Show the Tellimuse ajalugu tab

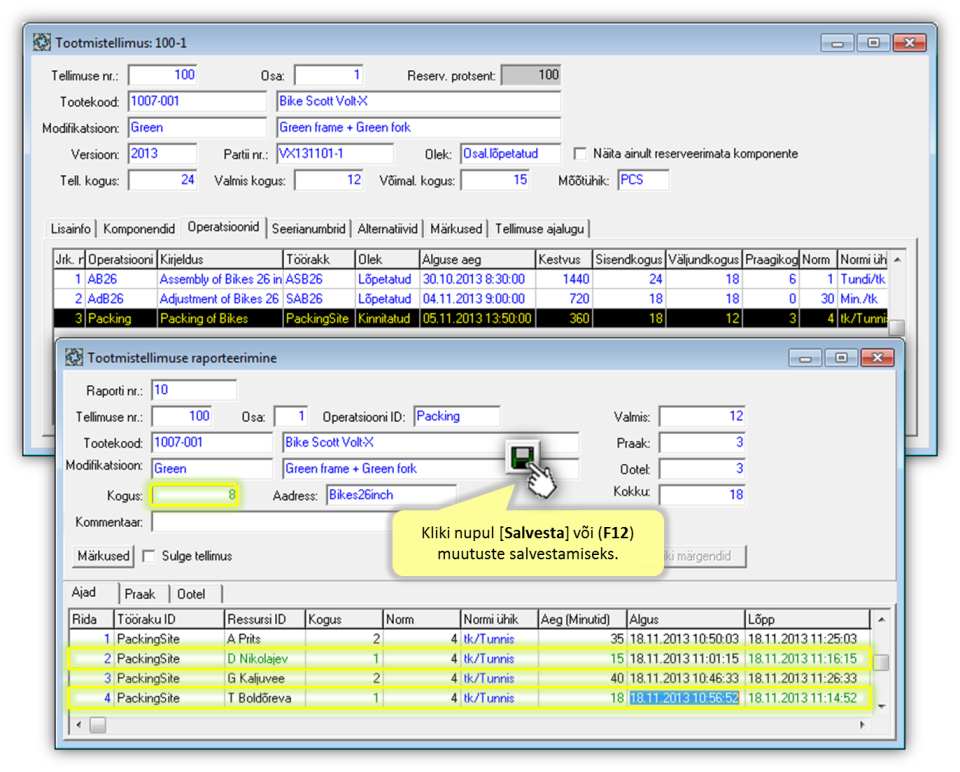pyautogui.click(x=539, y=229)
